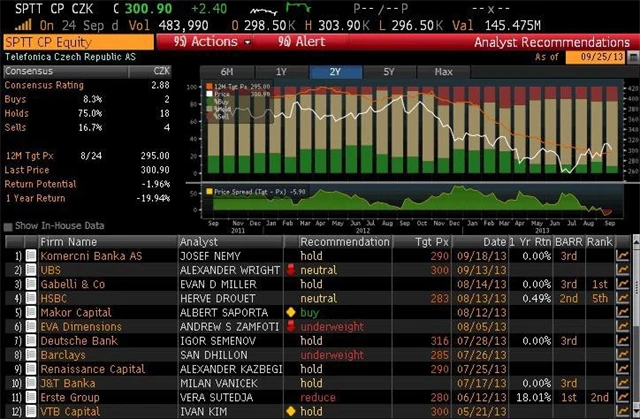Click document icon beside Deutsche Bank
Image resolution: width=640 pixels, height=419 pixels.
coord(29,340)
